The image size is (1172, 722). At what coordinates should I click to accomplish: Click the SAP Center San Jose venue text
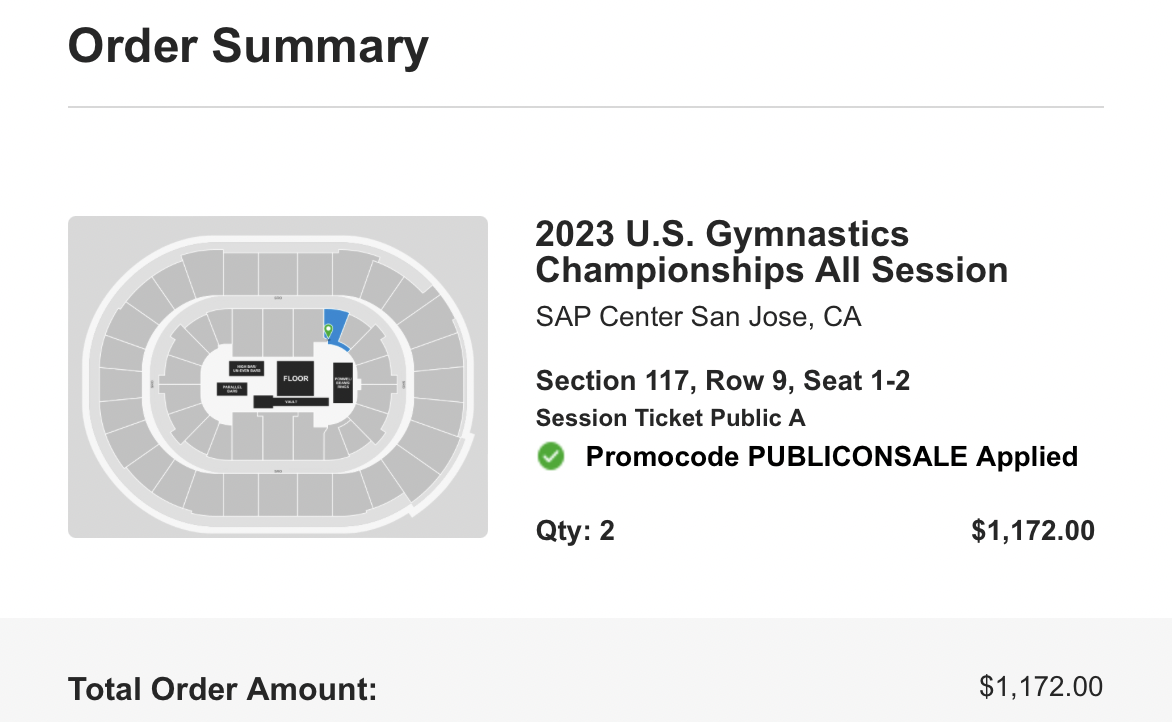(698, 317)
